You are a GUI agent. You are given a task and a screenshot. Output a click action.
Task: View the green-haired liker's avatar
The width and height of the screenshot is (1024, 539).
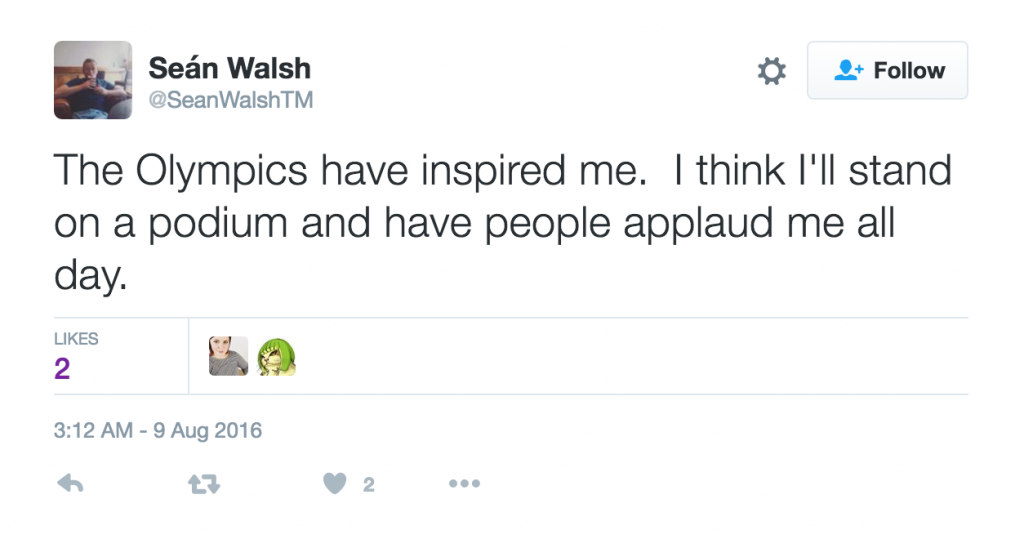click(276, 357)
